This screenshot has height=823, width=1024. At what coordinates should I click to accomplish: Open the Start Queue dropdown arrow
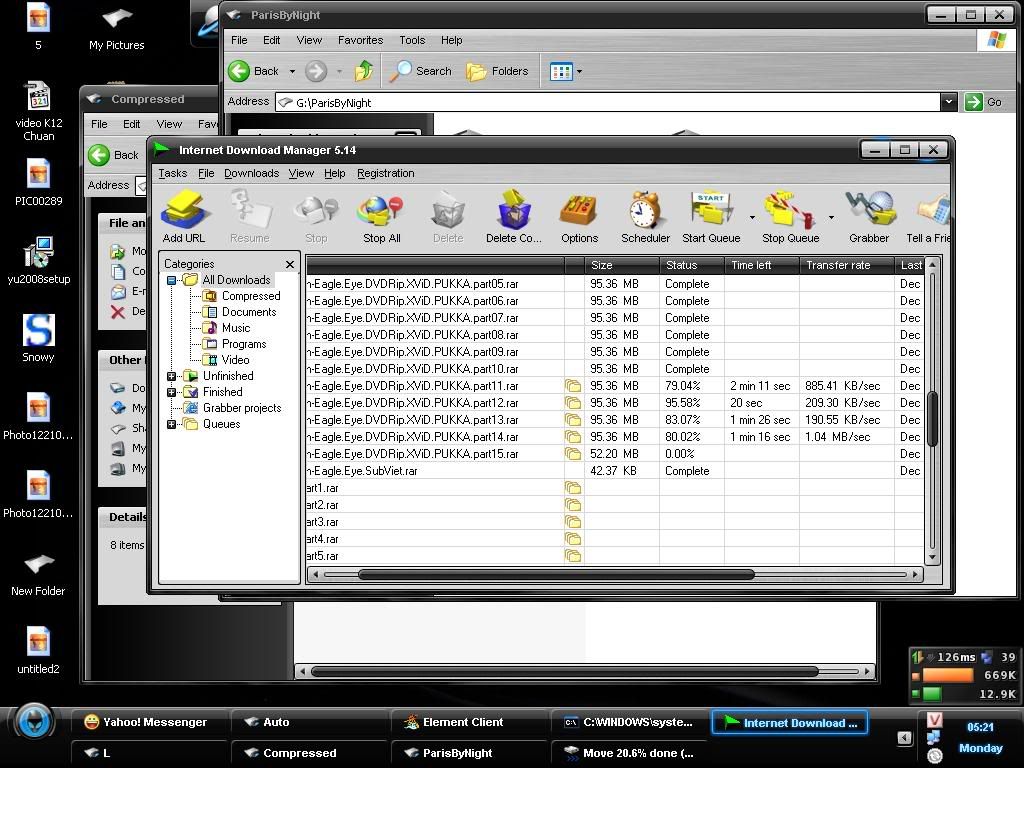752,217
